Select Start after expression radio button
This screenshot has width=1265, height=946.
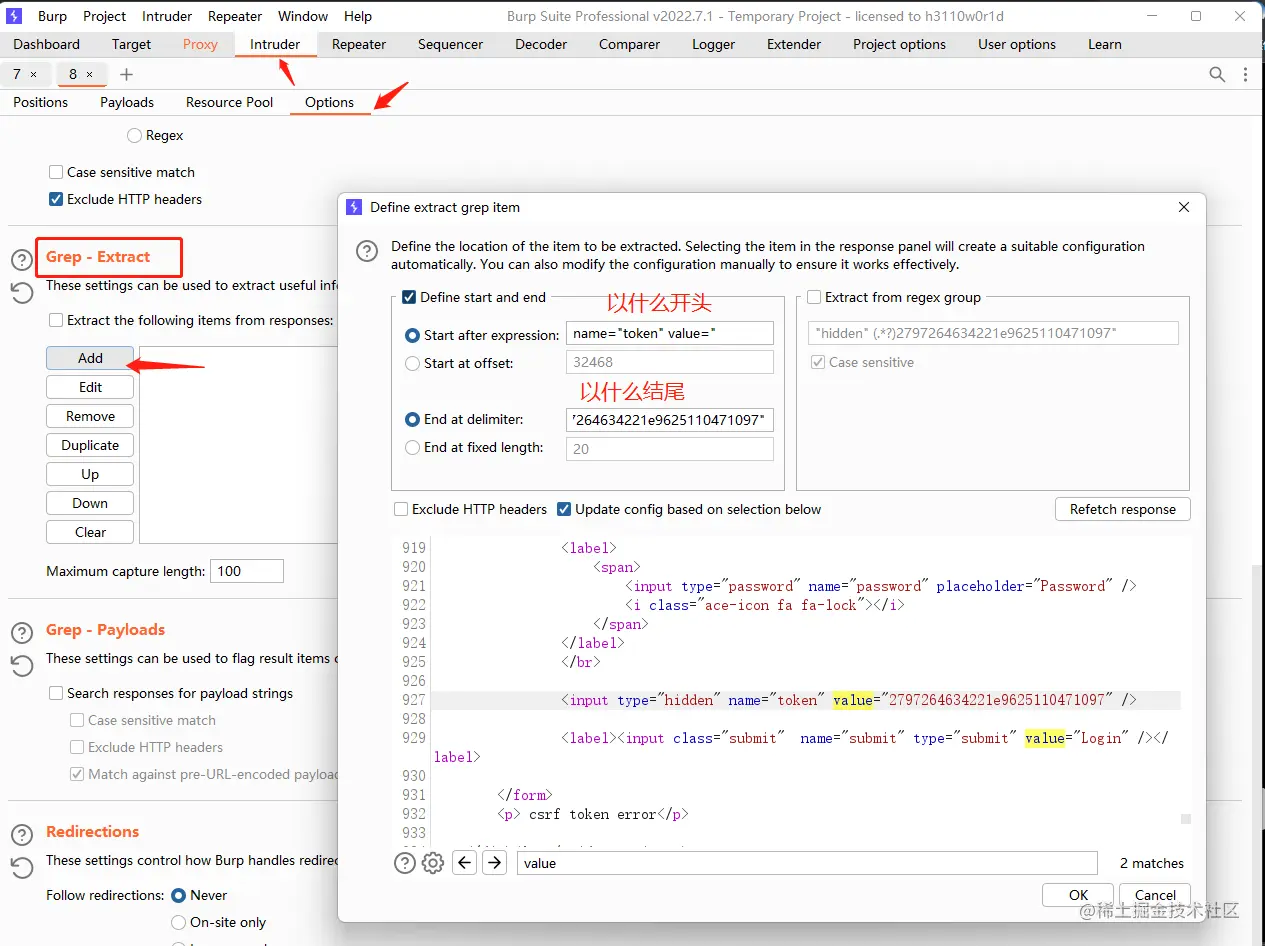413,335
